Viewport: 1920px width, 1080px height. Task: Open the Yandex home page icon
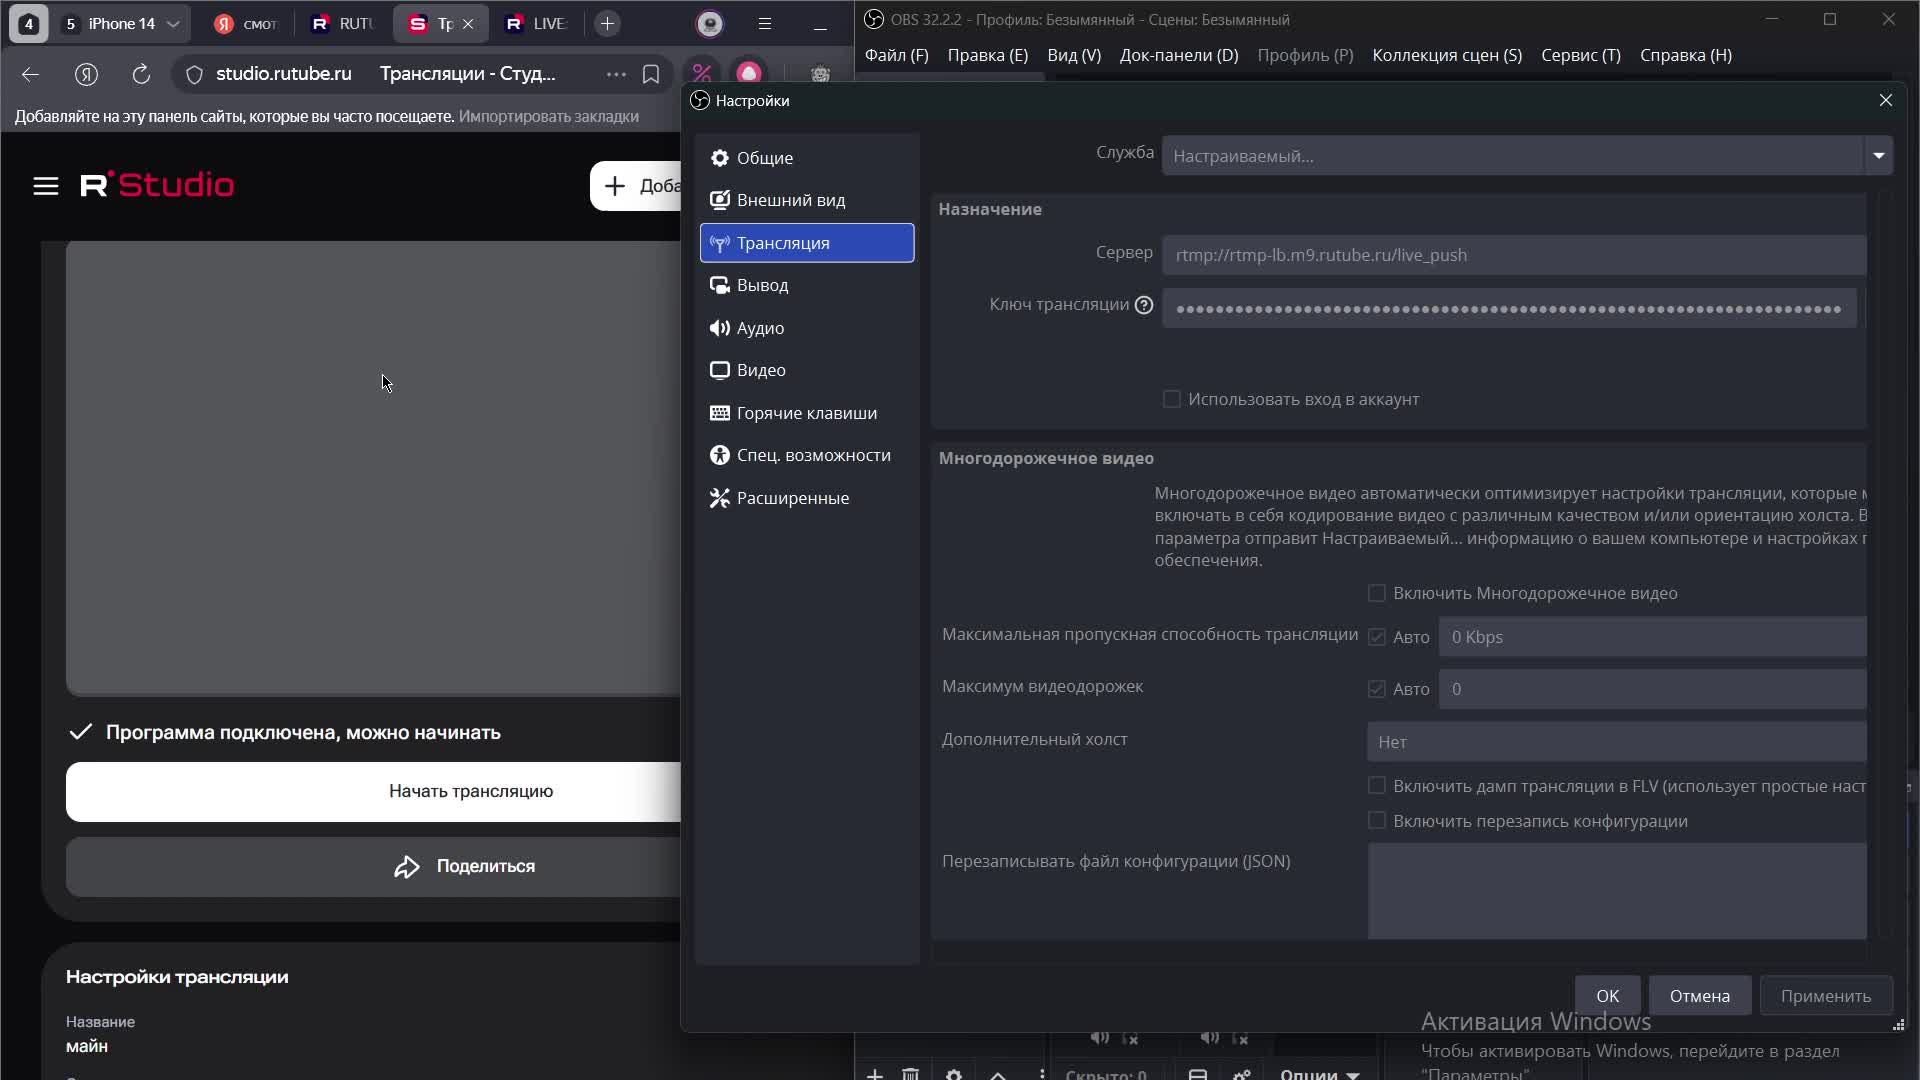click(x=87, y=74)
